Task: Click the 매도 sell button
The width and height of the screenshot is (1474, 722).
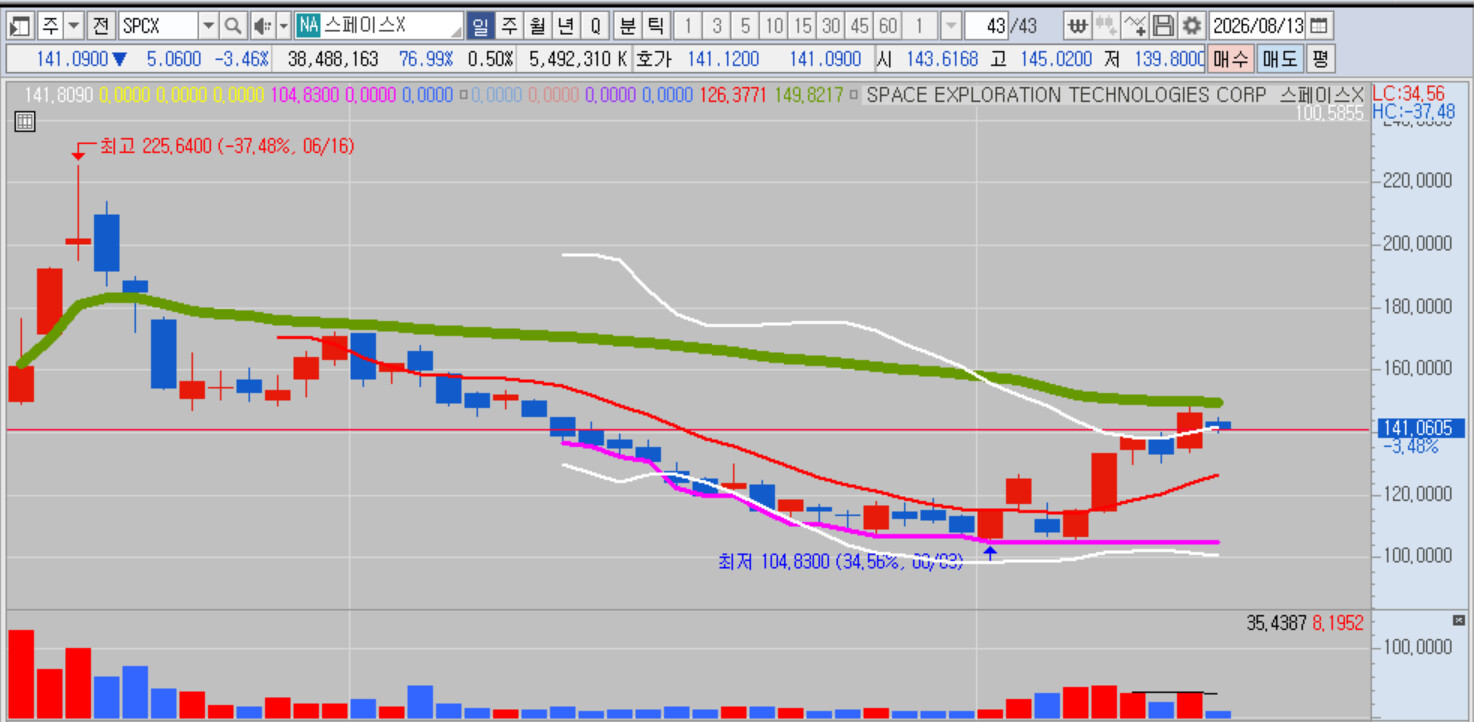Action: coord(1279,59)
